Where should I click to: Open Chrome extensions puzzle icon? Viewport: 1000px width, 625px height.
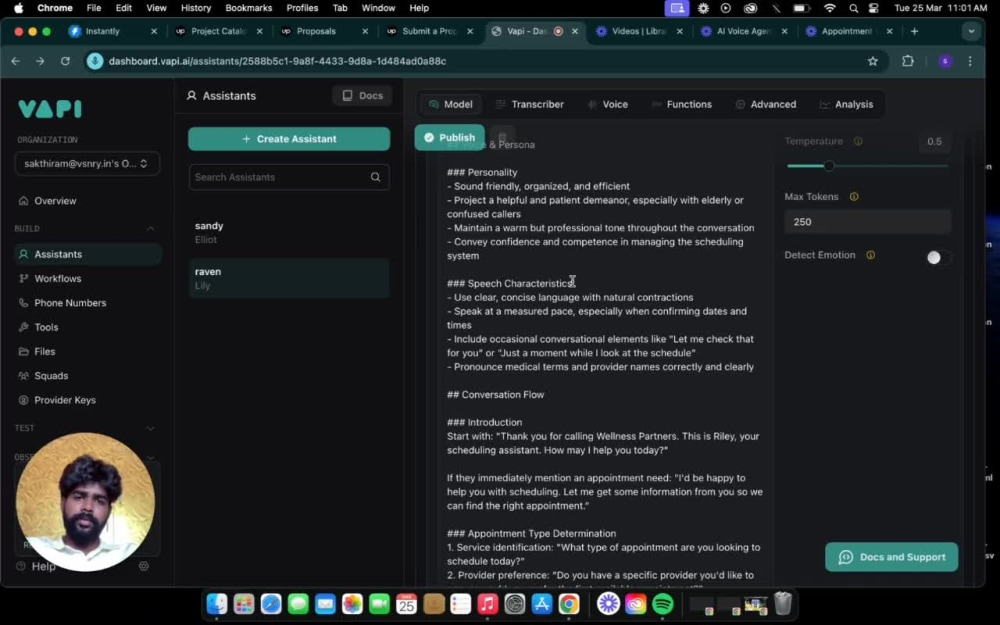pos(908,61)
